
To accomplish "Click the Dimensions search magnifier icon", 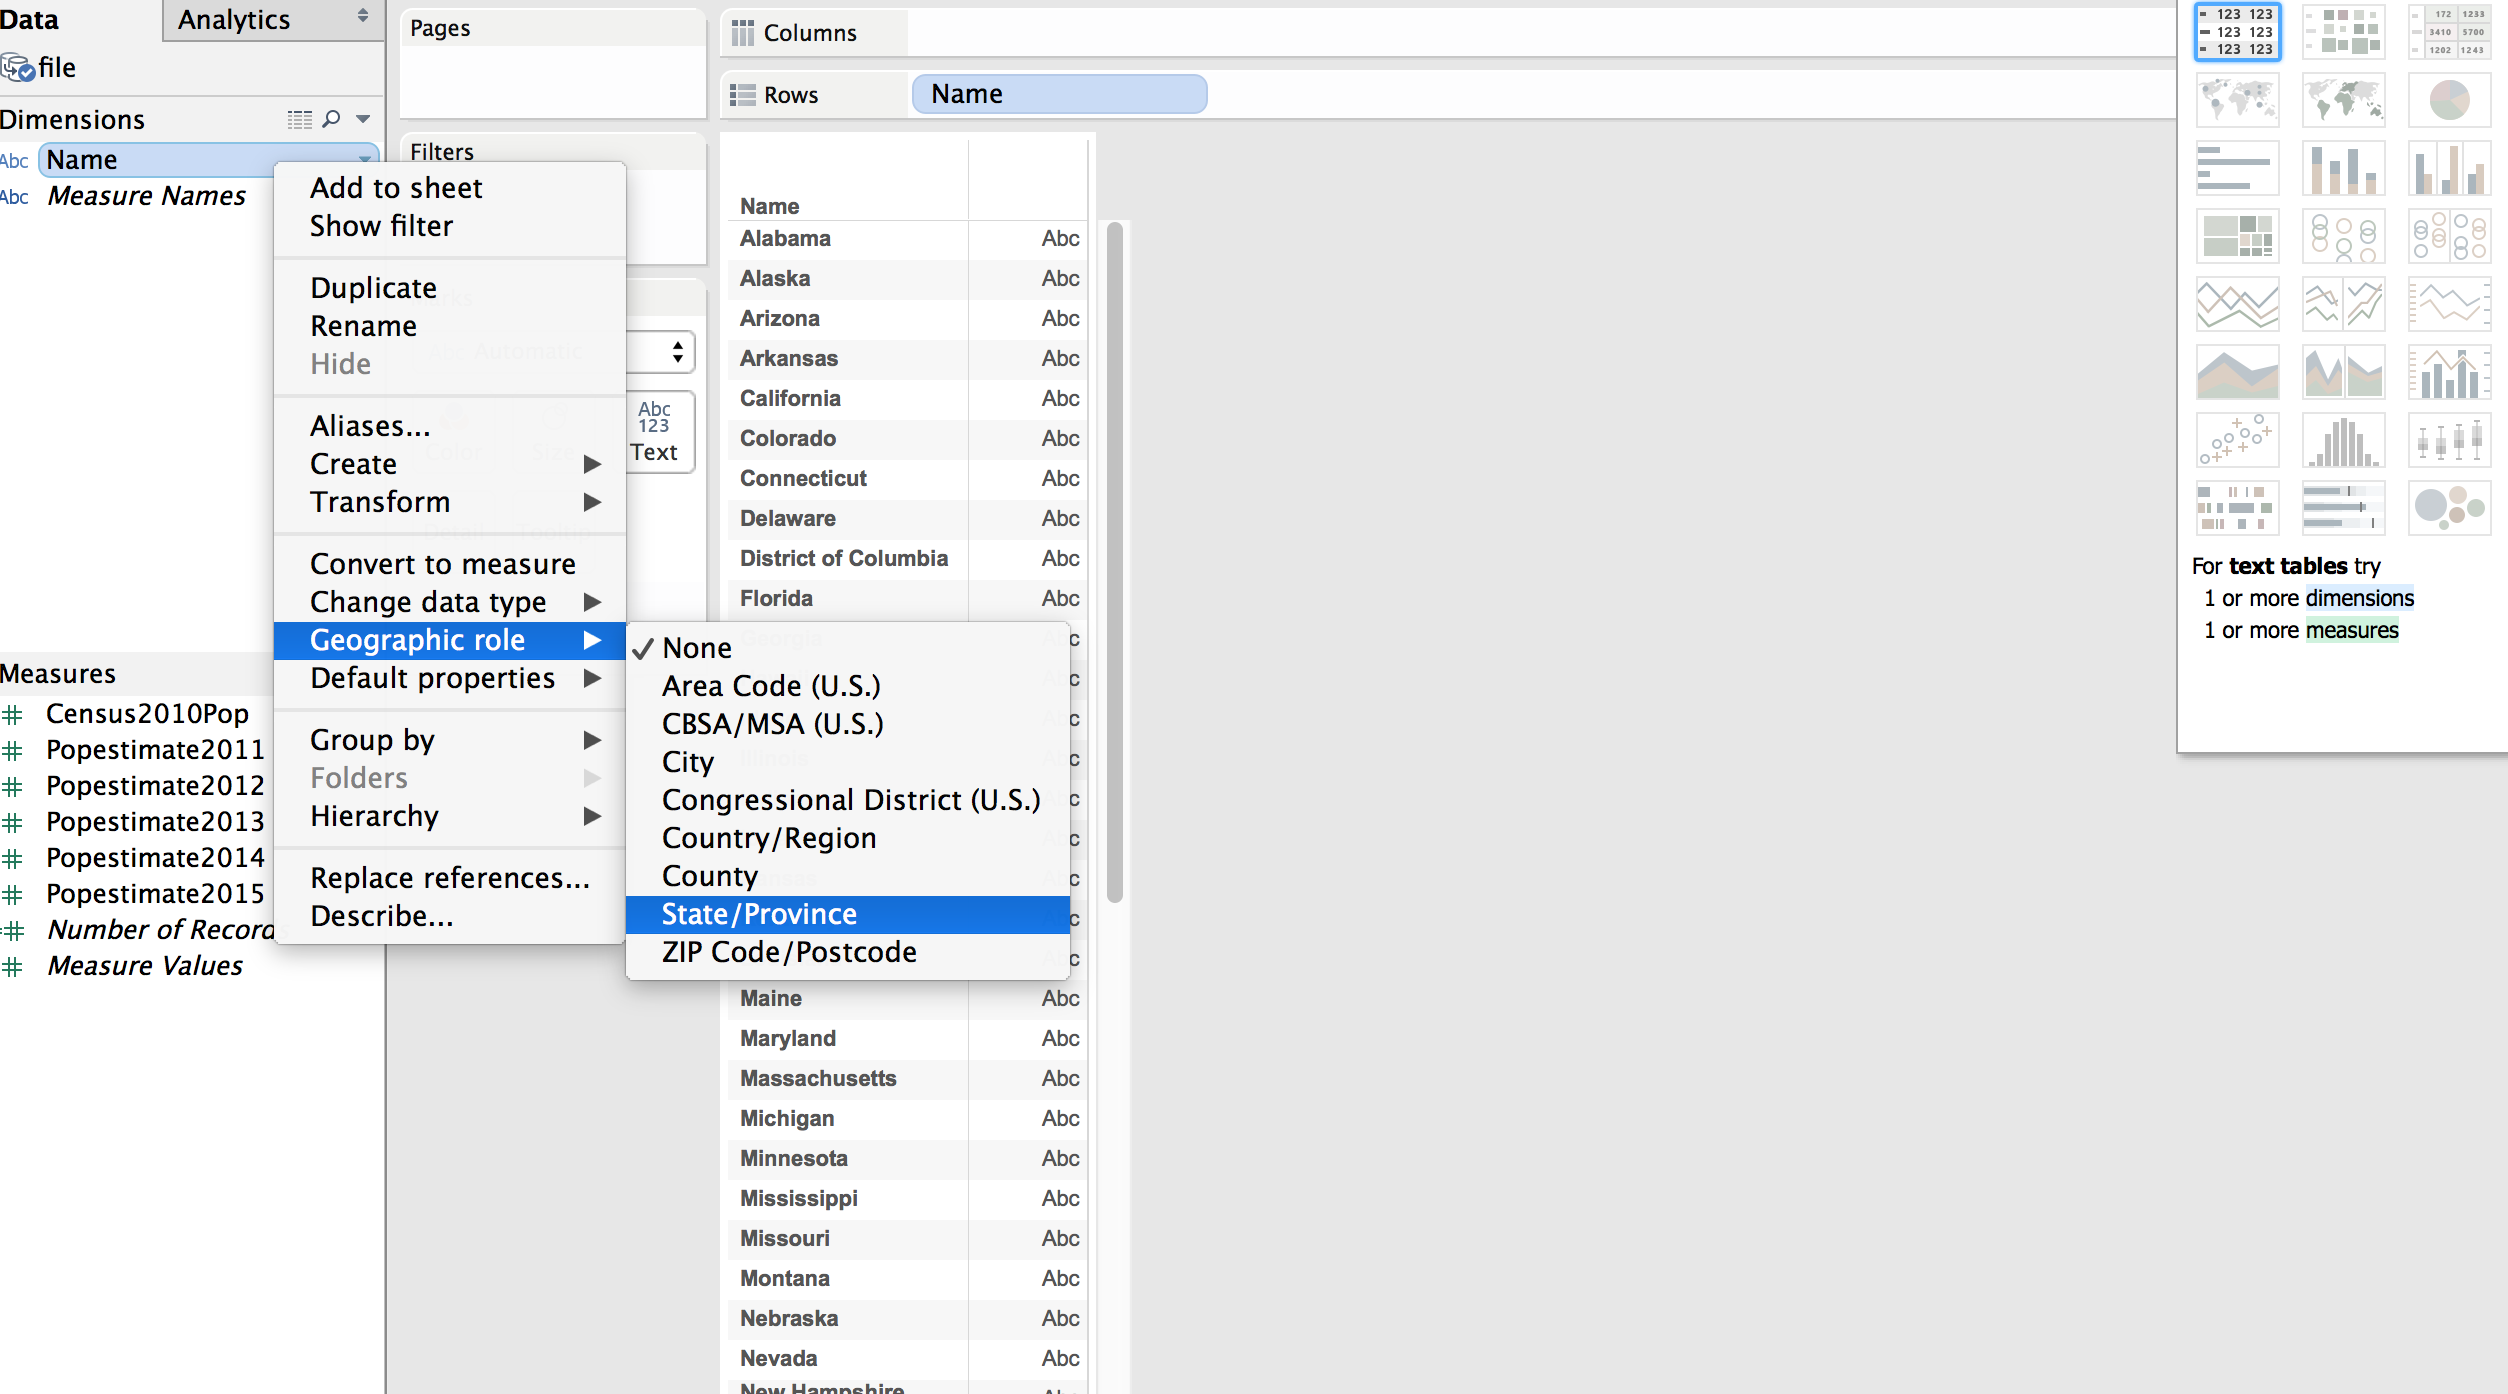I will pos(331,119).
